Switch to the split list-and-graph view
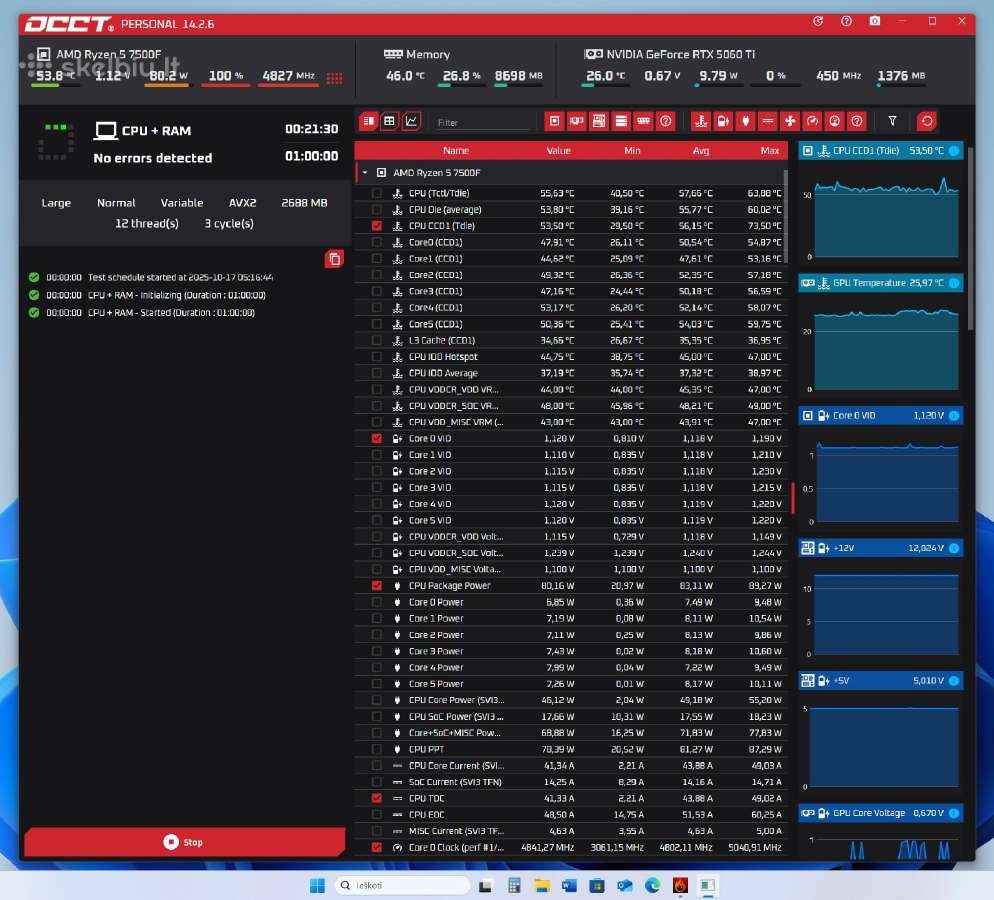The height and width of the screenshot is (900, 994). pyautogui.click(x=368, y=121)
